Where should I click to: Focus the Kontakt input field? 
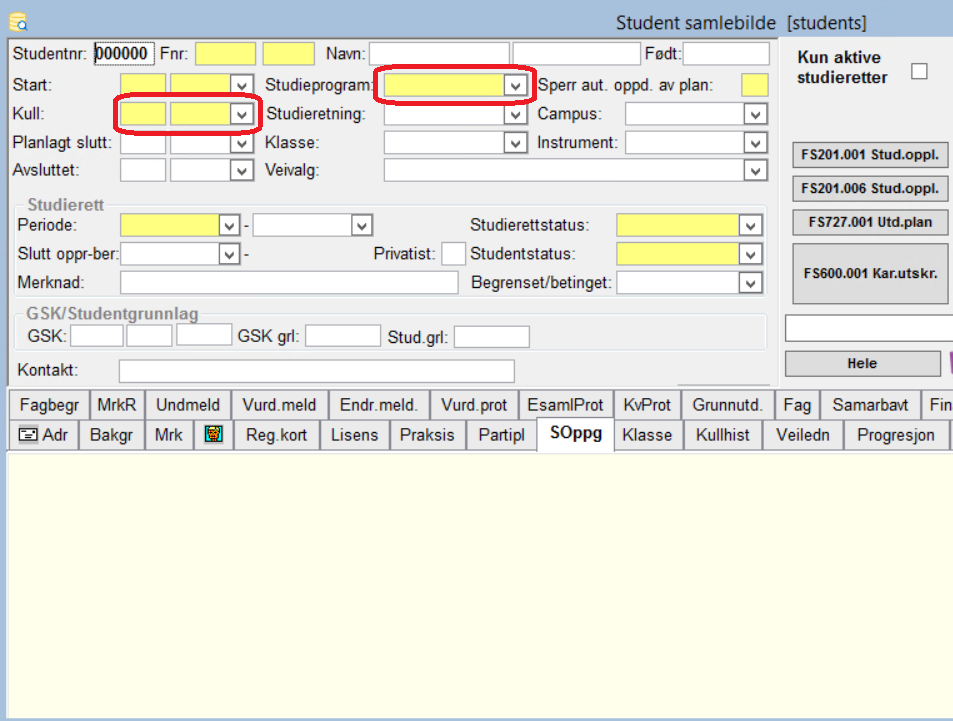pos(317,371)
